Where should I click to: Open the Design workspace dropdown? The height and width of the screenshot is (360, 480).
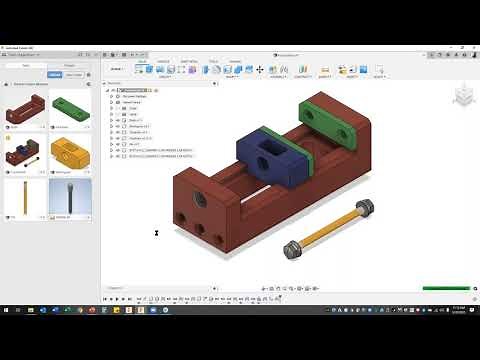(117, 69)
